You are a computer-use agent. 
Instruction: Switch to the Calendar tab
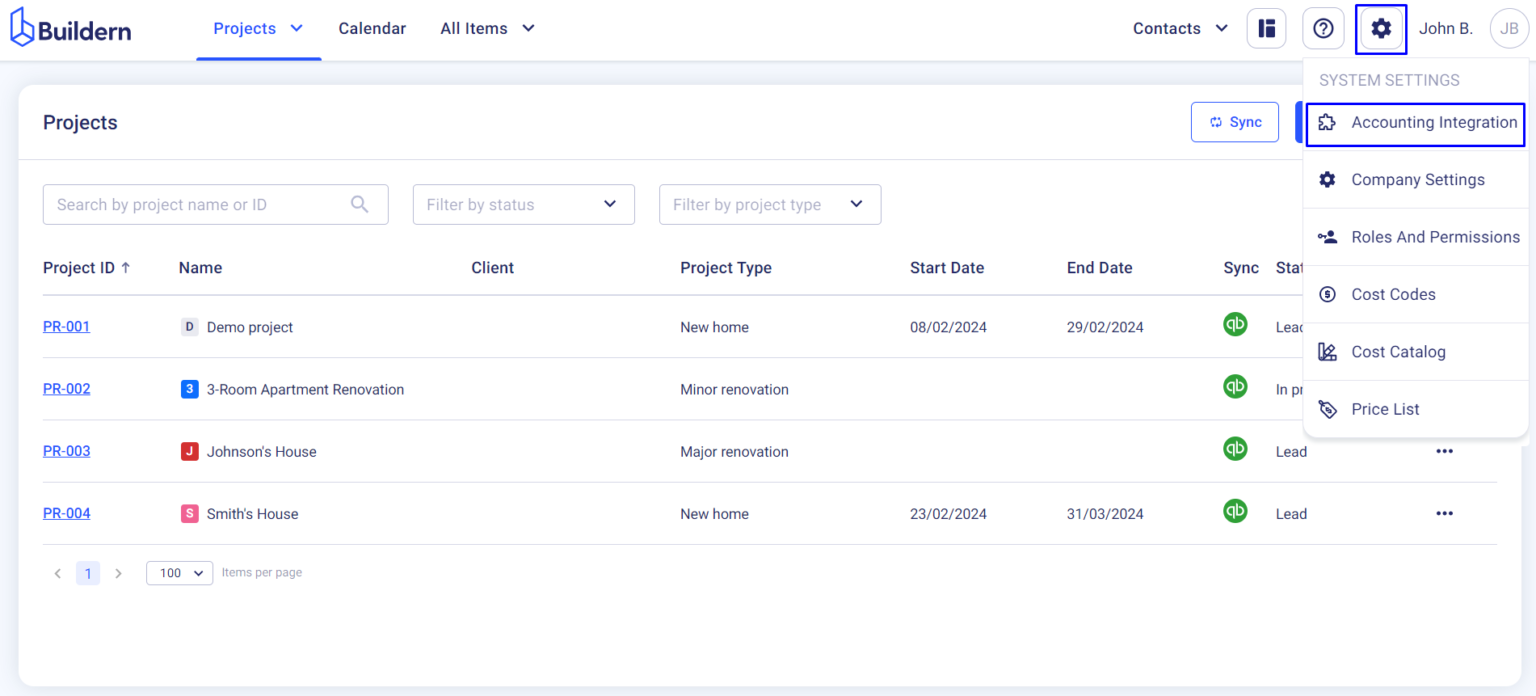click(372, 28)
